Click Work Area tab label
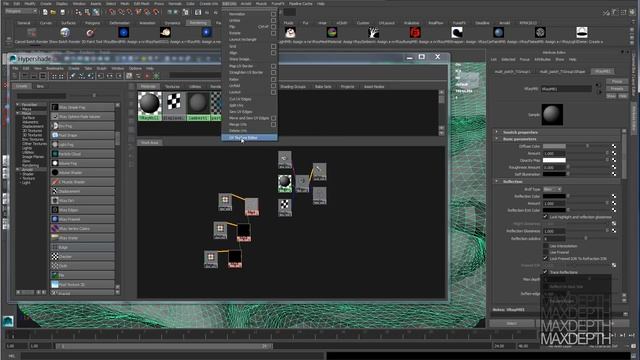 click(149, 143)
